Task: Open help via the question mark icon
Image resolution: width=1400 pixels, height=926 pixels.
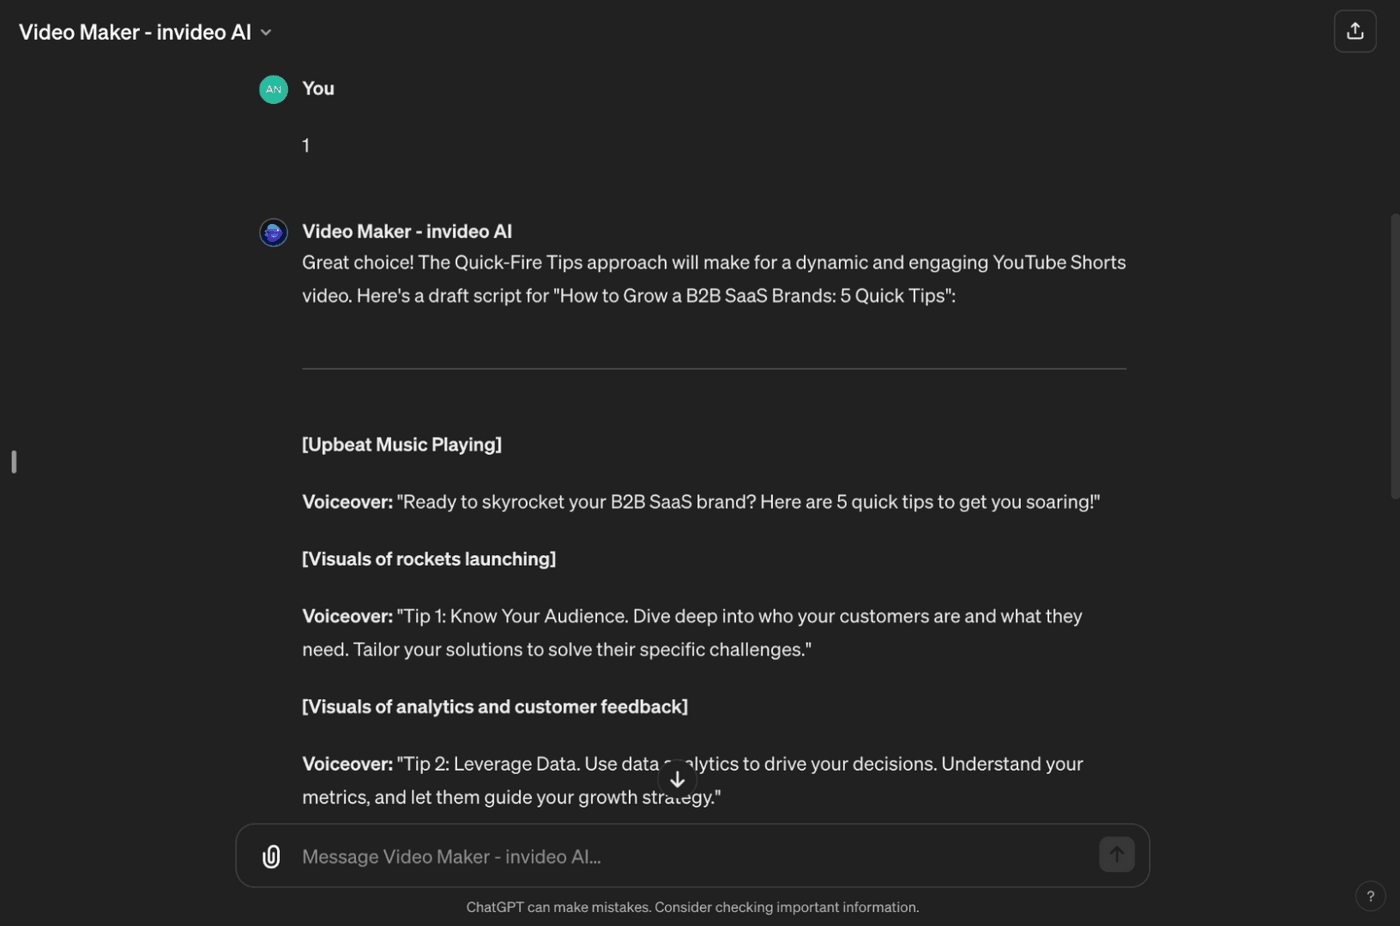Action: 1371,896
